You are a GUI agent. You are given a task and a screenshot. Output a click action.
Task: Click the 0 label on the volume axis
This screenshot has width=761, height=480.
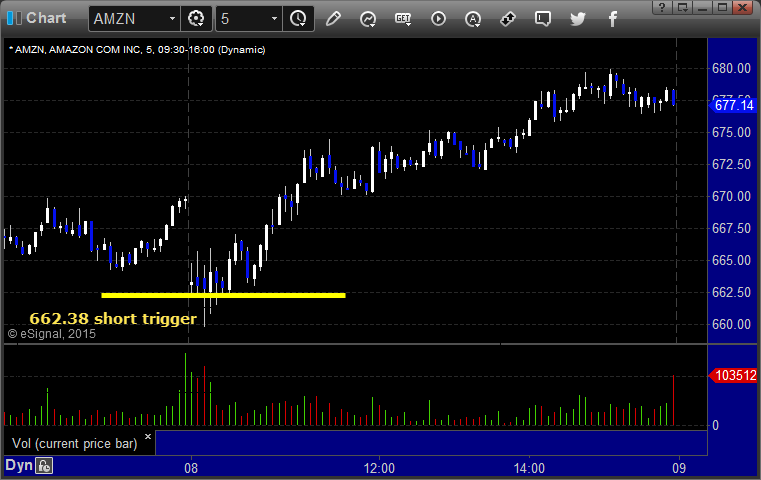pos(715,426)
